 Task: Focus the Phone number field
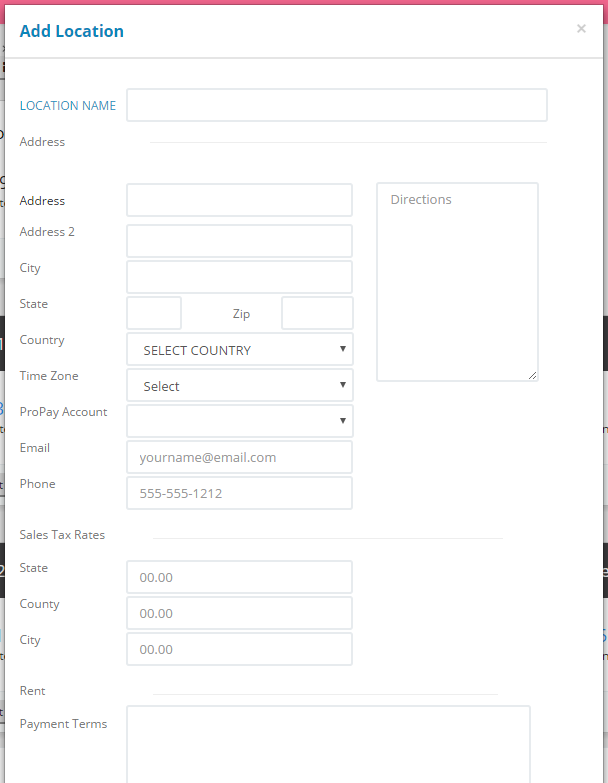239,493
